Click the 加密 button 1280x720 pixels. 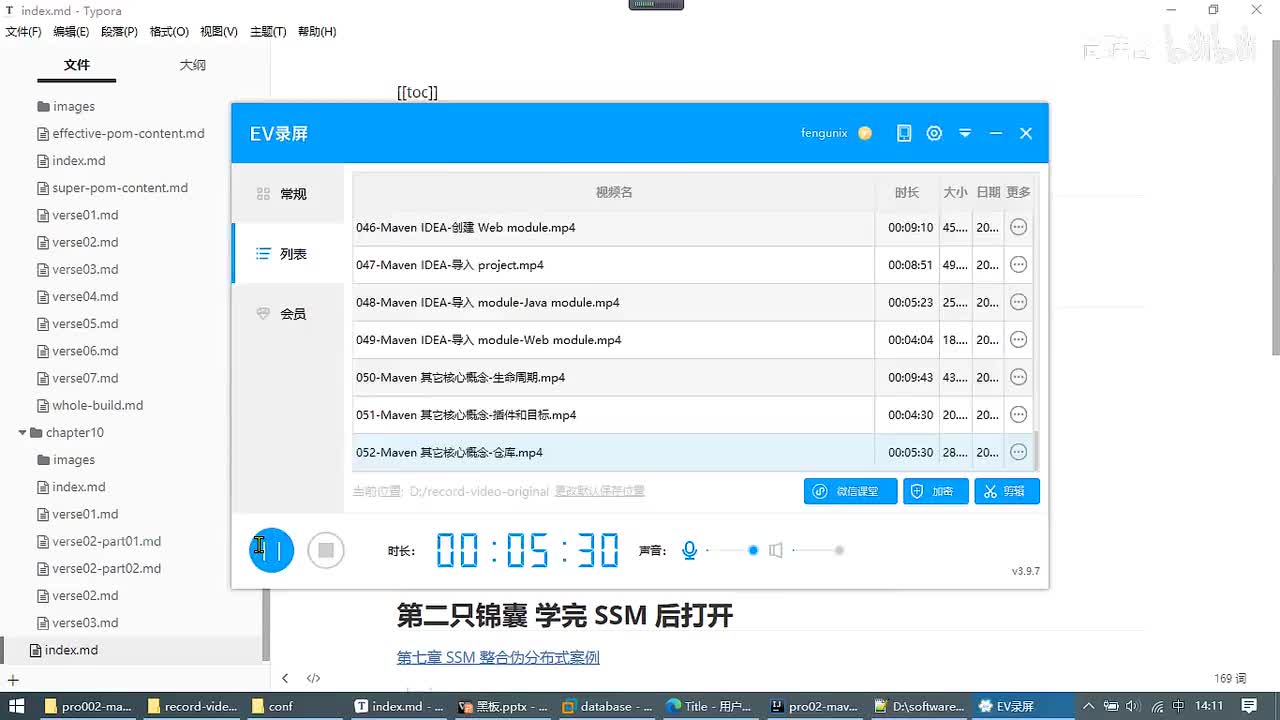936,491
